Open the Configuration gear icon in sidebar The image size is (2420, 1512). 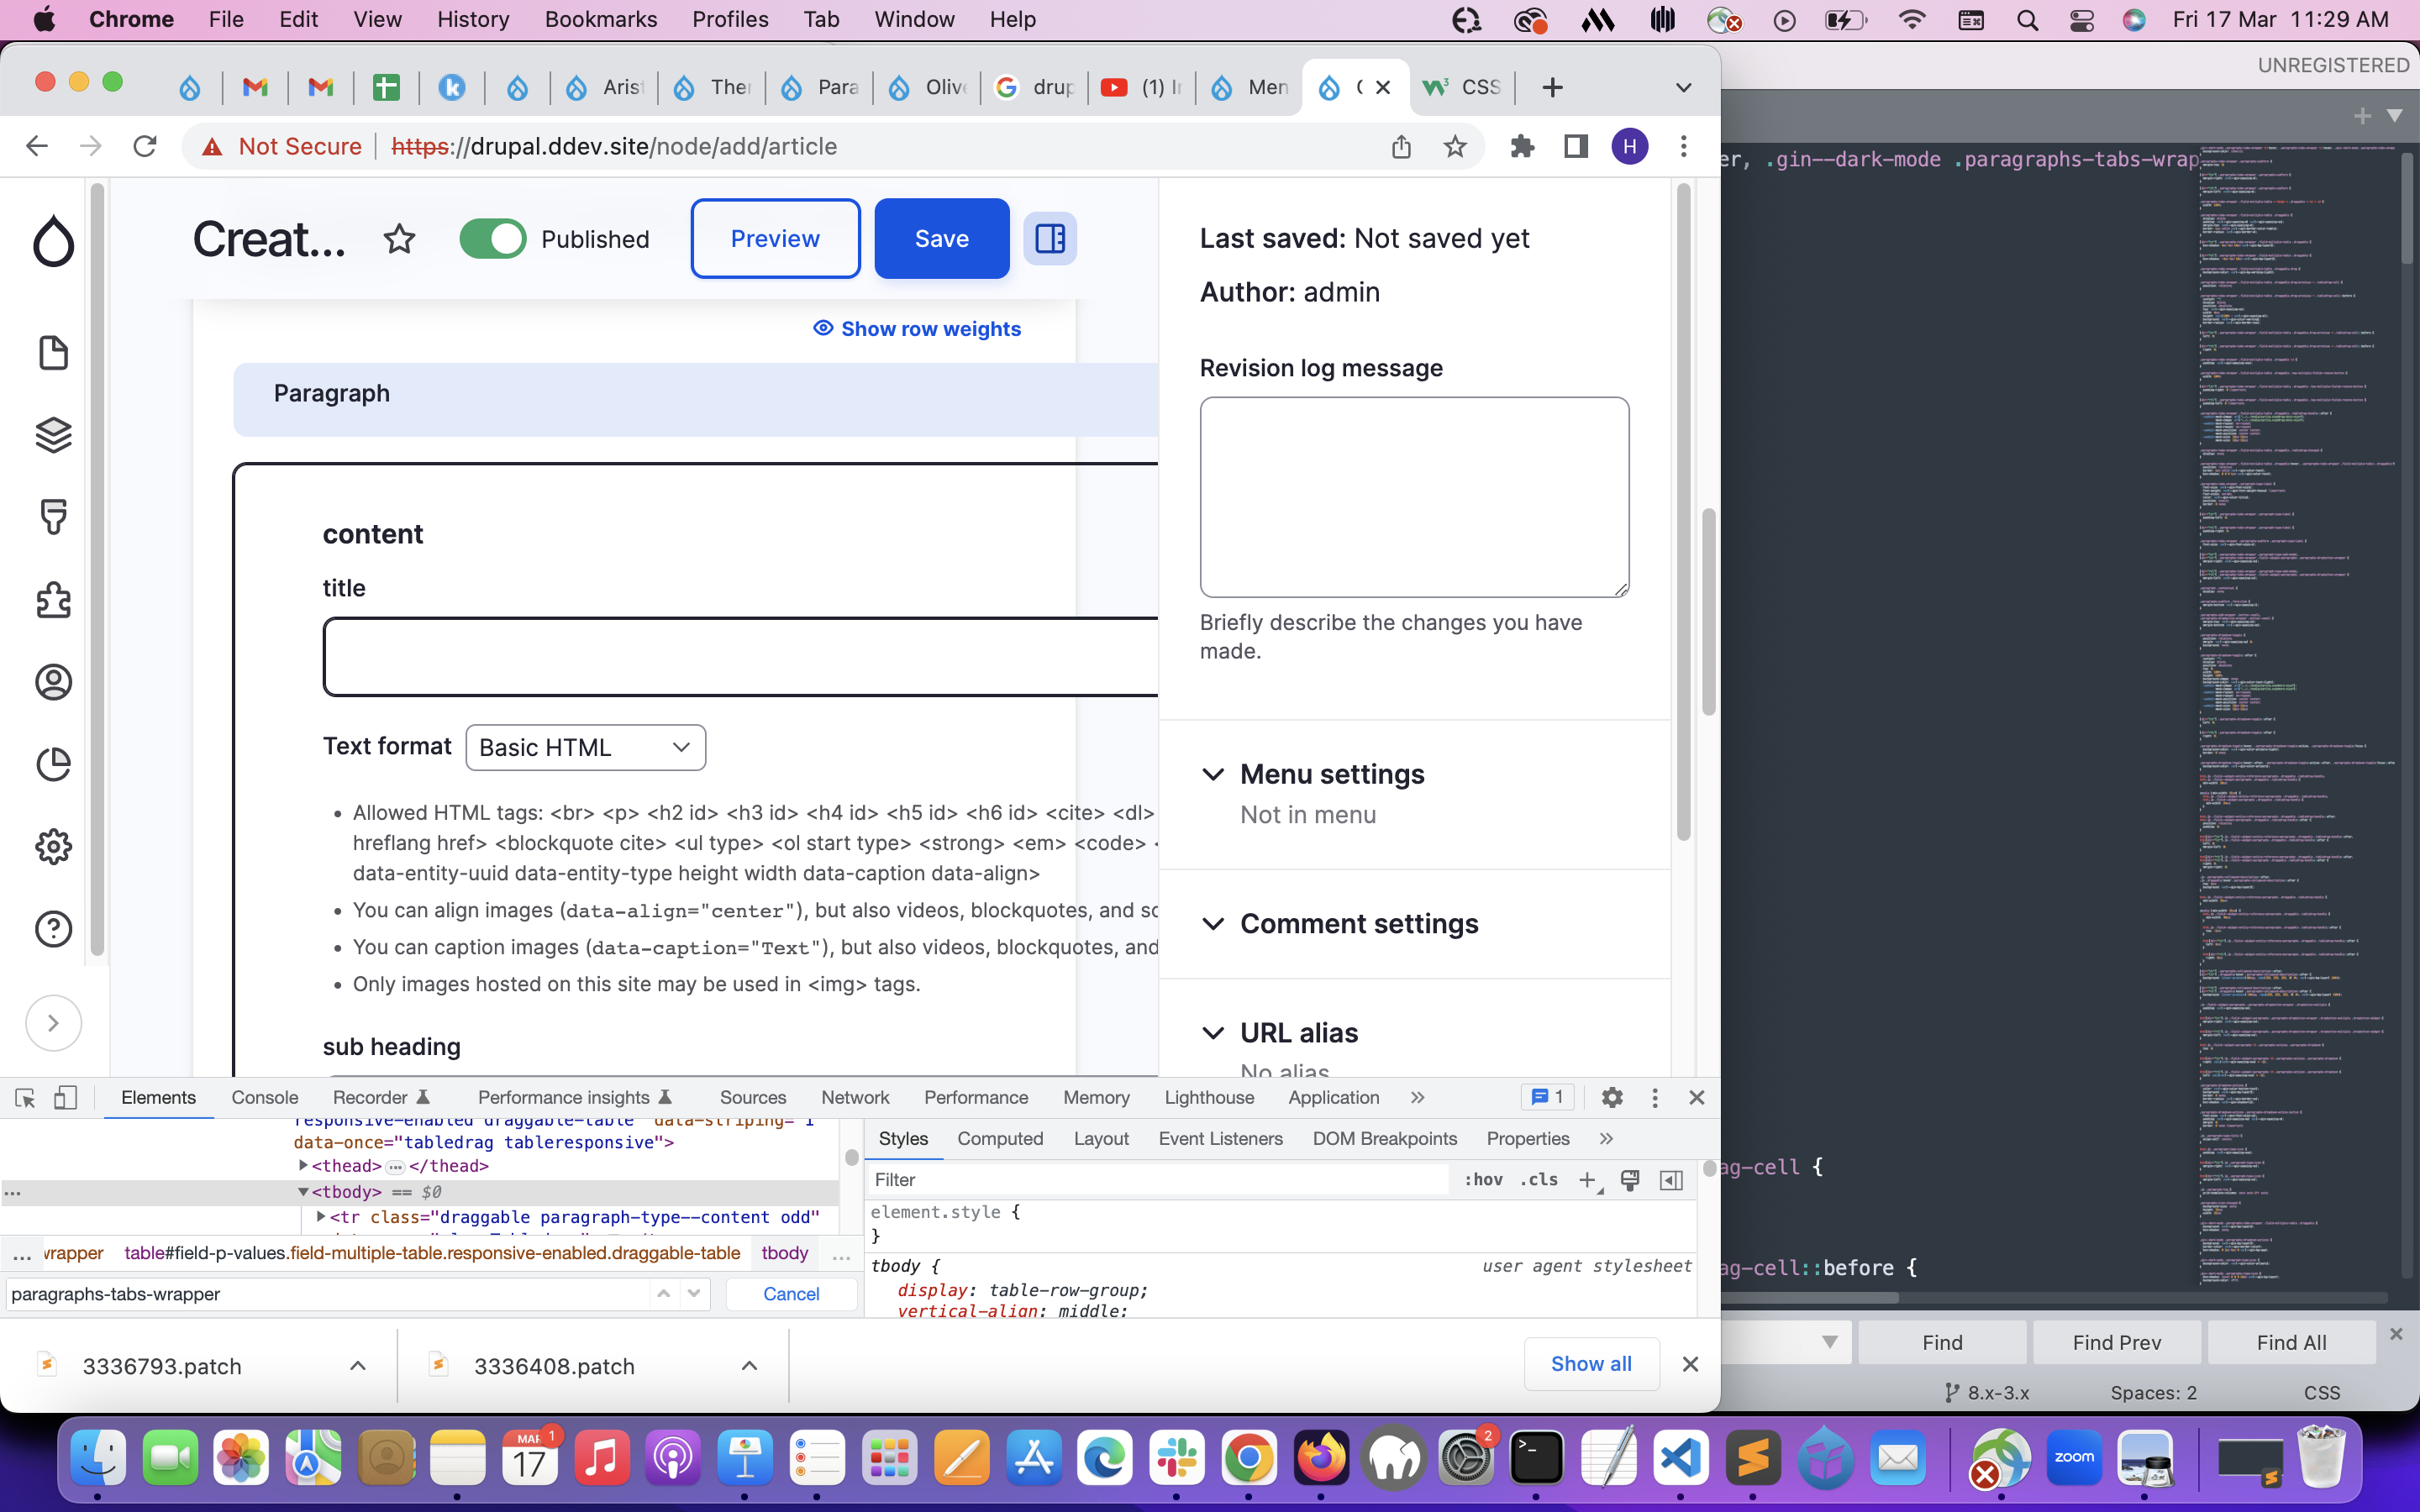tap(53, 847)
